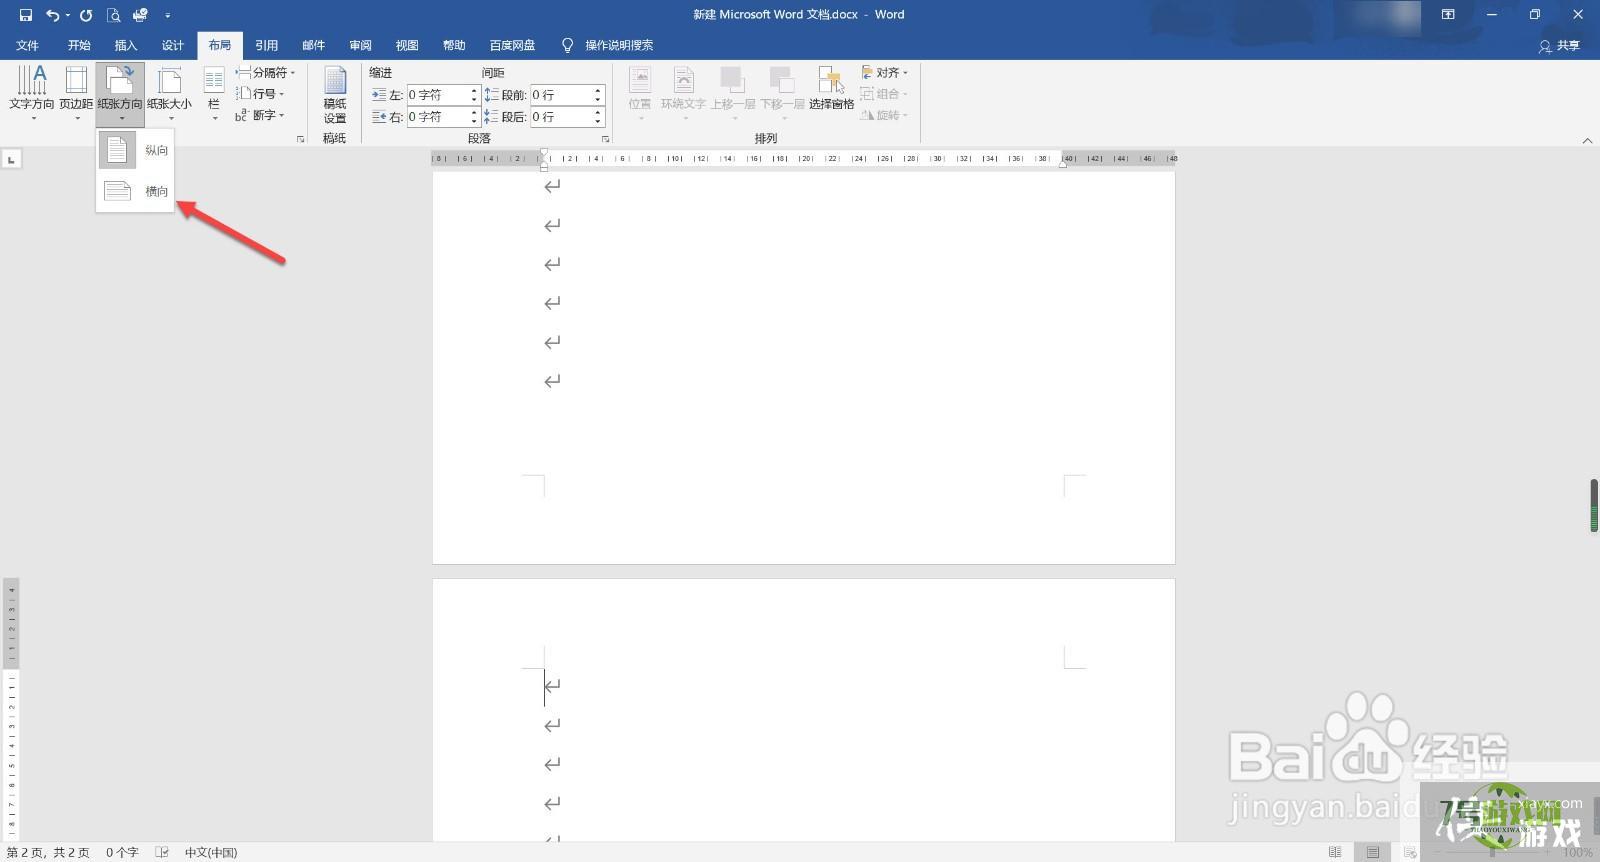Switch to the Home (开始) tab

point(79,45)
